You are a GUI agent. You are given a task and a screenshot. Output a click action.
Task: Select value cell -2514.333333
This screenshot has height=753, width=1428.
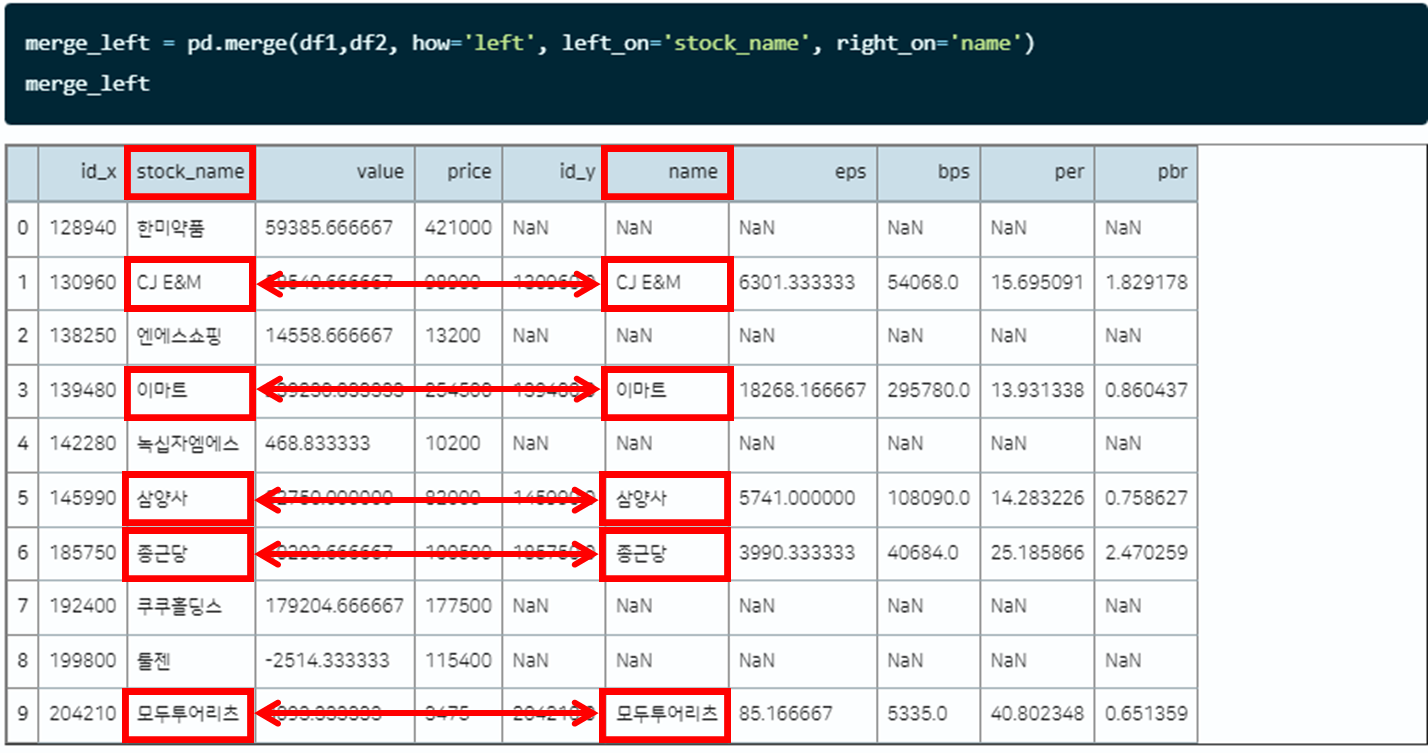(x=335, y=660)
